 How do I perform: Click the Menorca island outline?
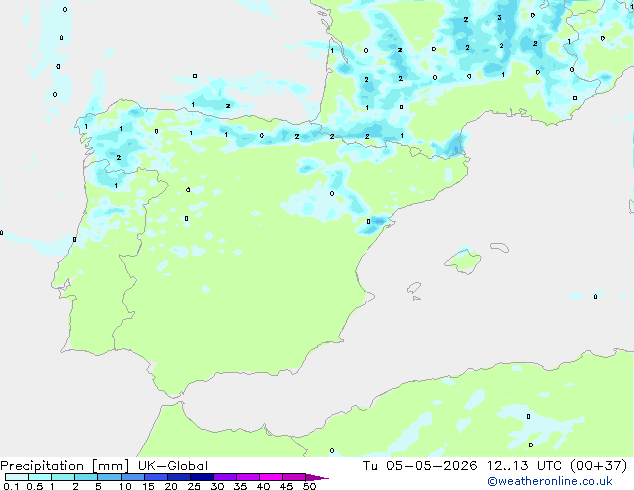pyautogui.click(x=499, y=247)
